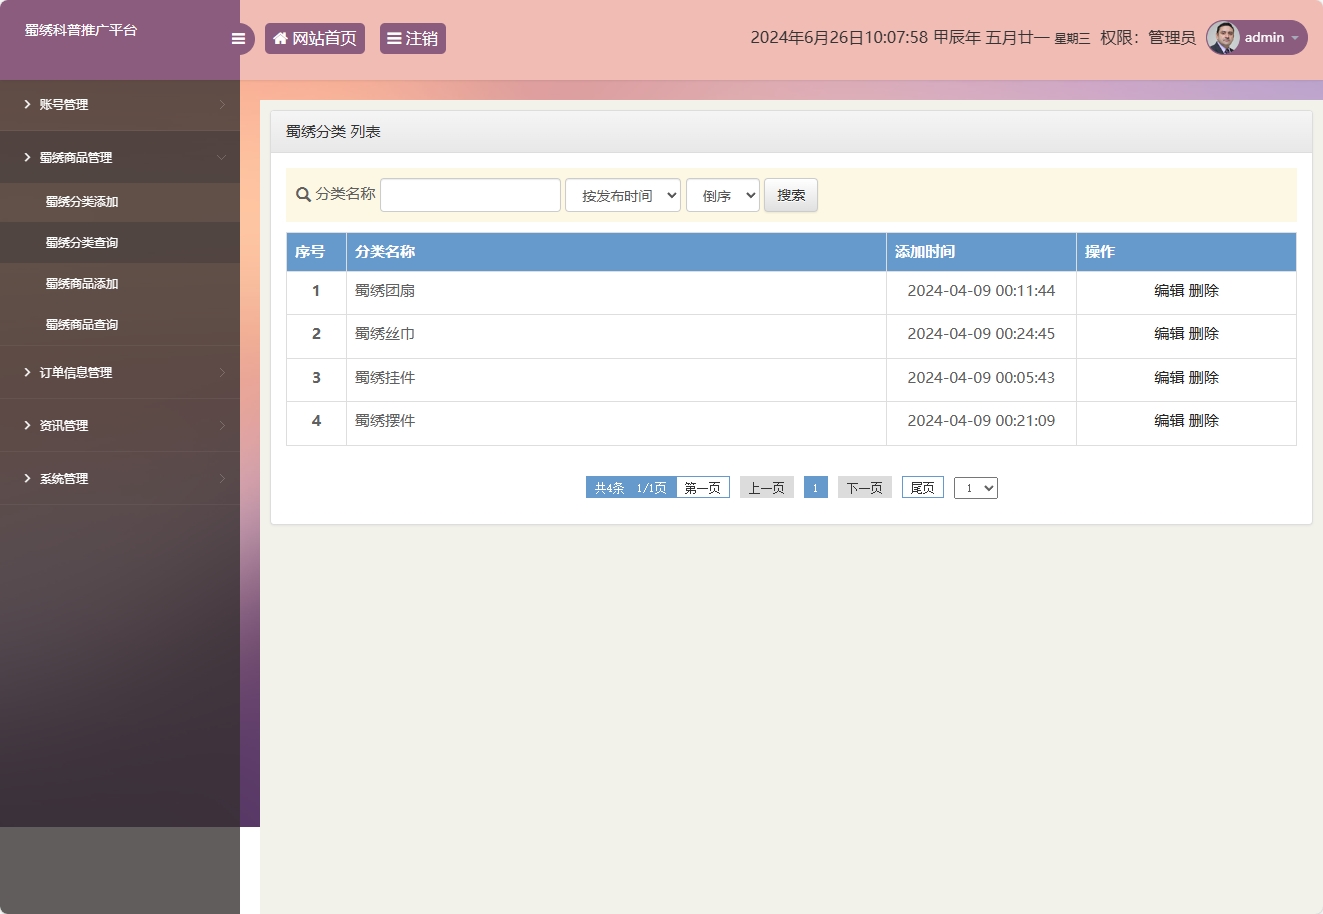Open the 按发布时间 sort field dropdown
Screen dimensions: 1323x914
tap(622, 195)
